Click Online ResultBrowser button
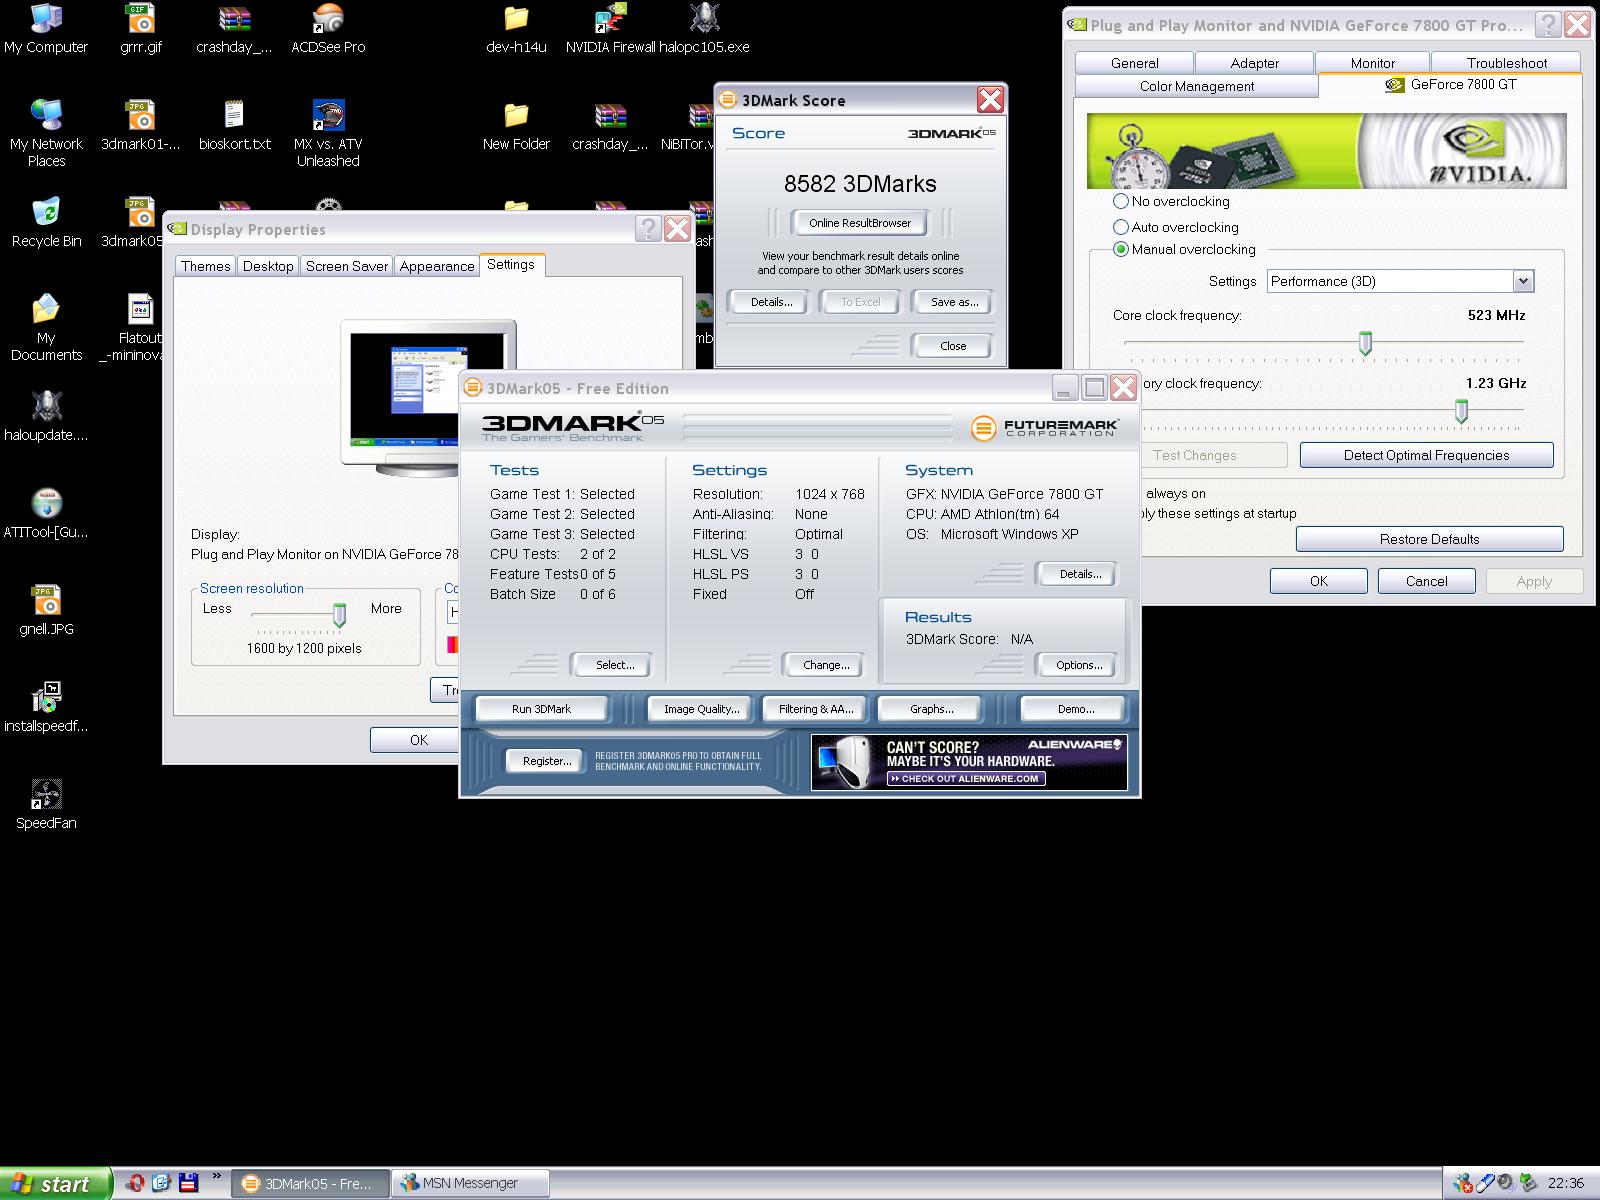Viewport: 1600px width, 1200px height. coord(860,223)
